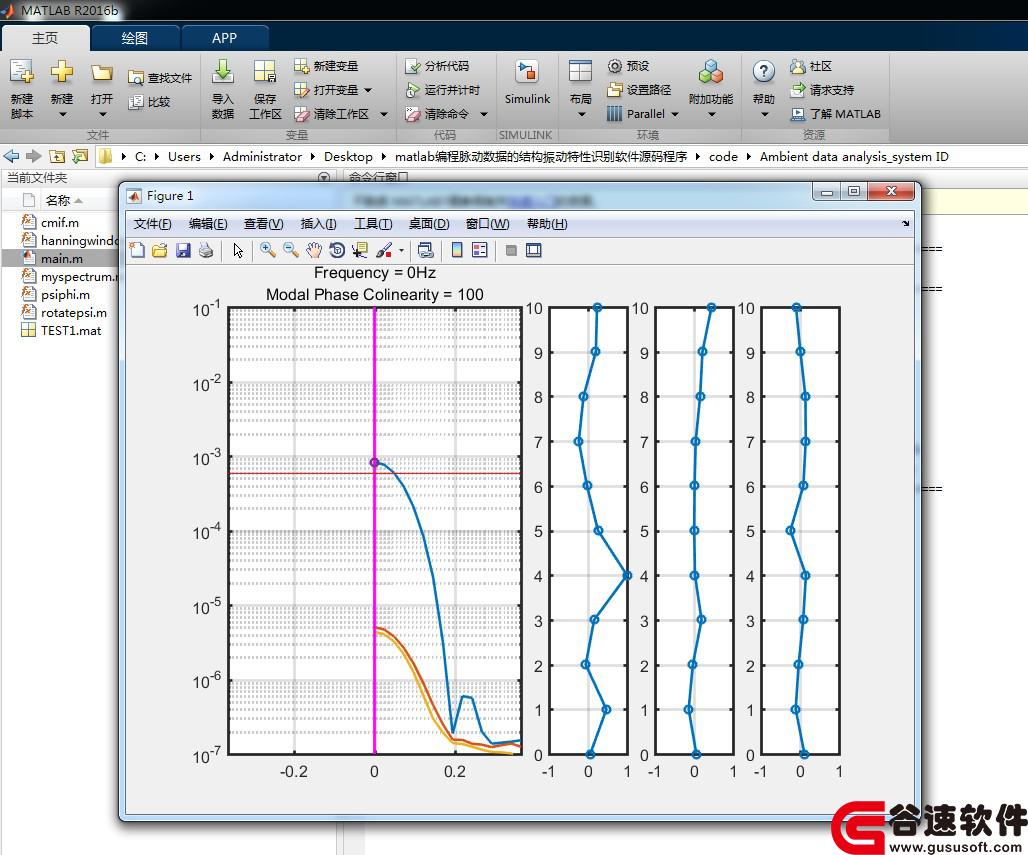The height and width of the screenshot is (855, 1028).
Task: Open the Clear Workspace (清除工作区) dropdown
Action: click(x=384, y=114)
